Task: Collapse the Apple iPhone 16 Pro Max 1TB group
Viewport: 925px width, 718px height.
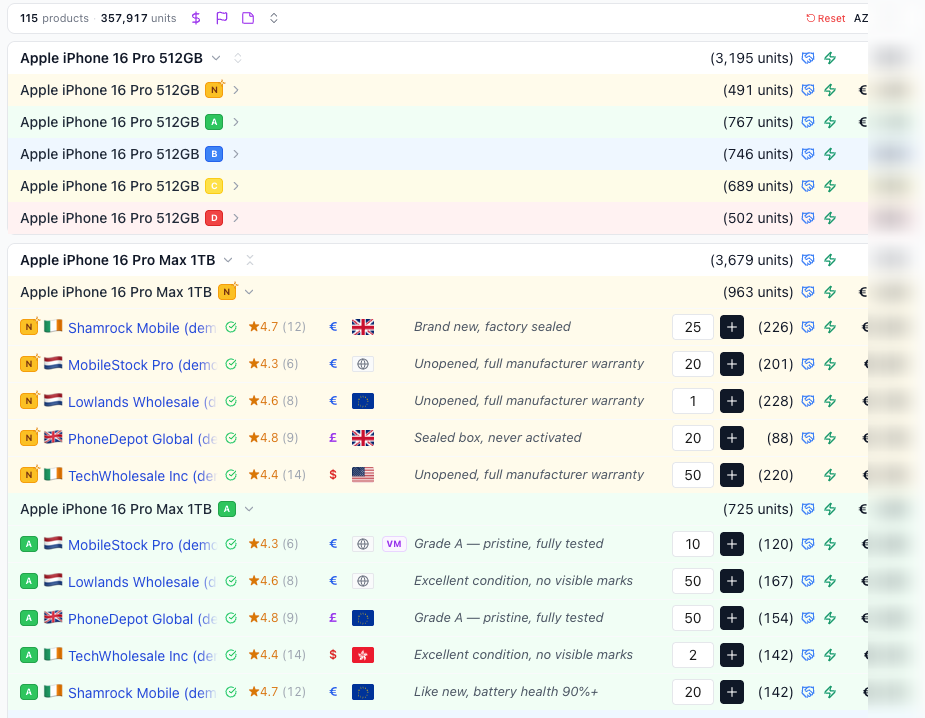Action: tap(228, 260)
